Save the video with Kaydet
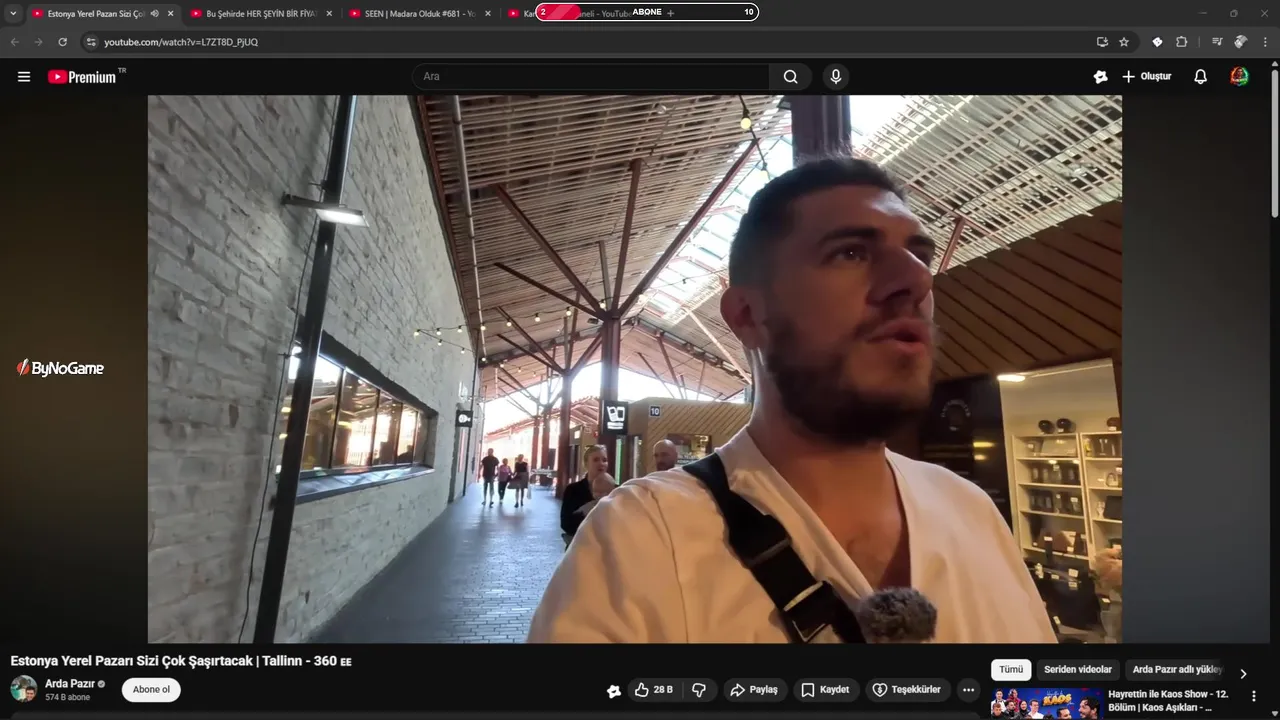The image size is (1280, 720). (x=825, y=690)
